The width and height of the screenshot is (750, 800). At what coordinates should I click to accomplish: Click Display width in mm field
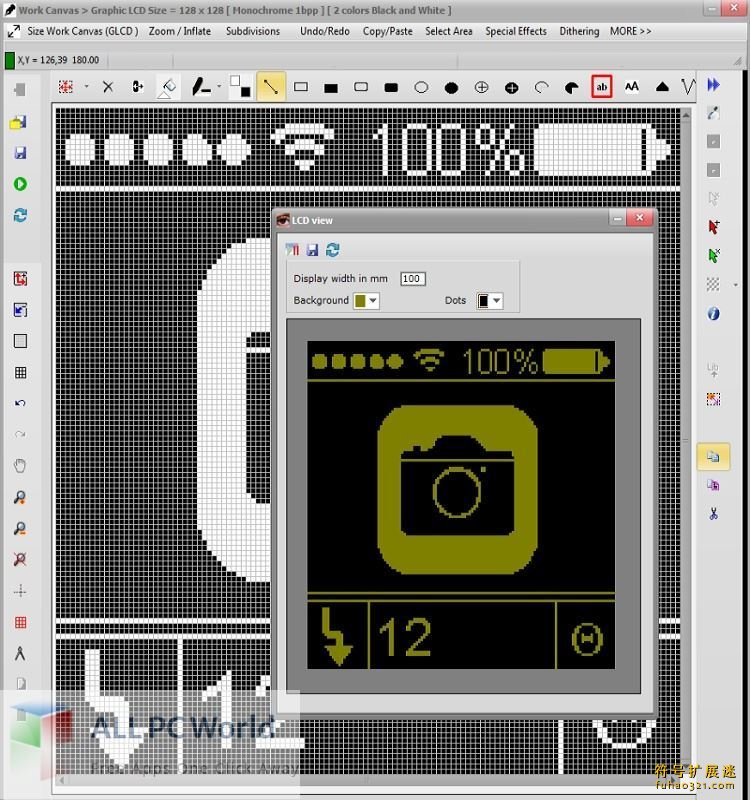[x=412, y=279]
